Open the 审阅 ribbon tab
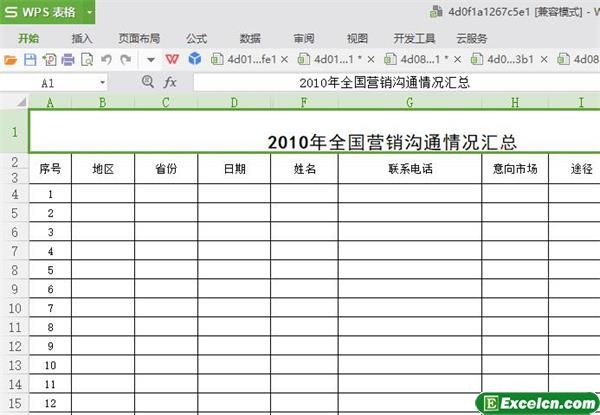Screen dimensions: 600x415 click(x=304, y=38)
